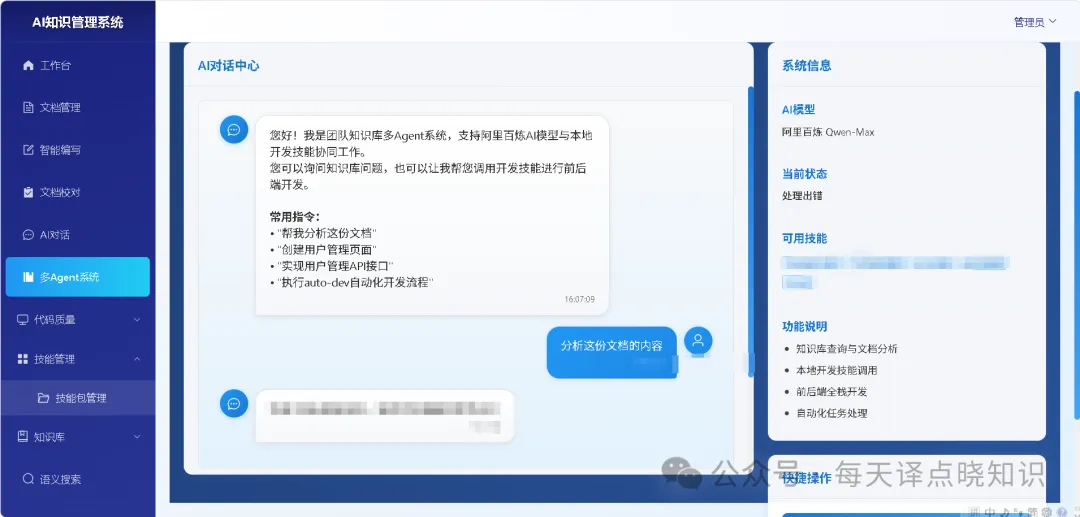Click the page scrollbar at right edge
Screen dimensions: 1080x517
click(x=1077, y=256)
